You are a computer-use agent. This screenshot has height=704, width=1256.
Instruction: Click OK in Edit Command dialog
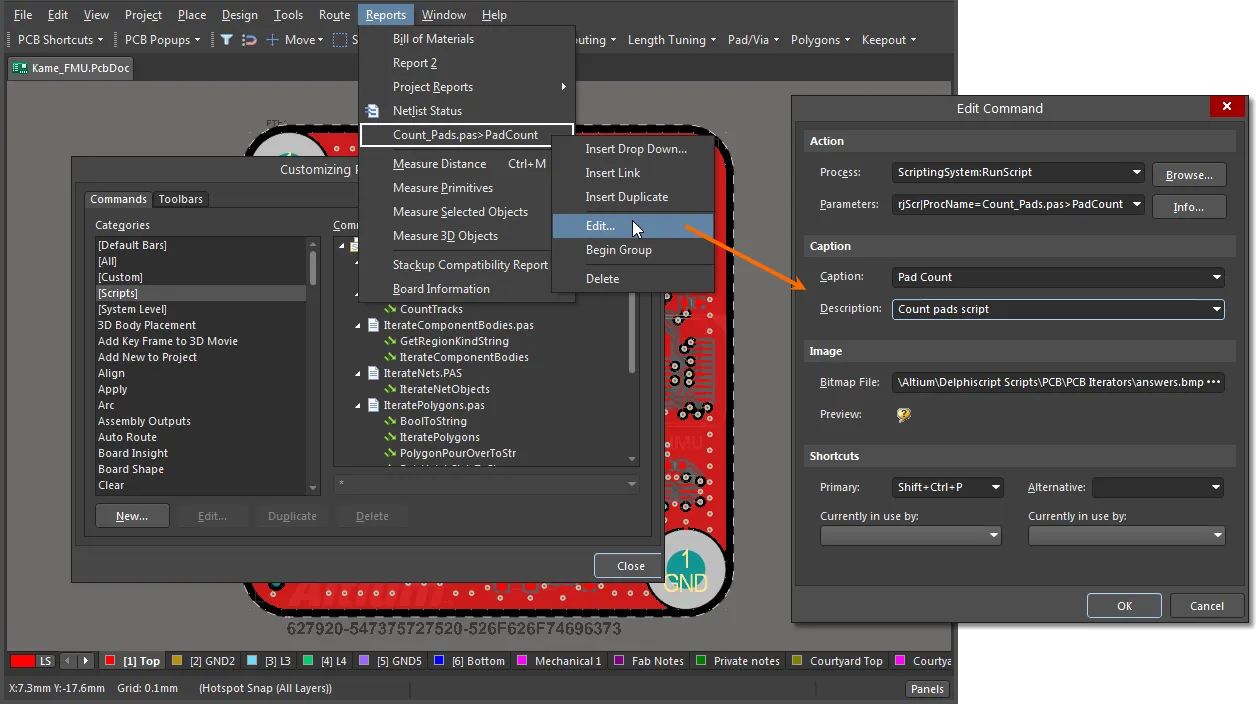point(1124,605)
